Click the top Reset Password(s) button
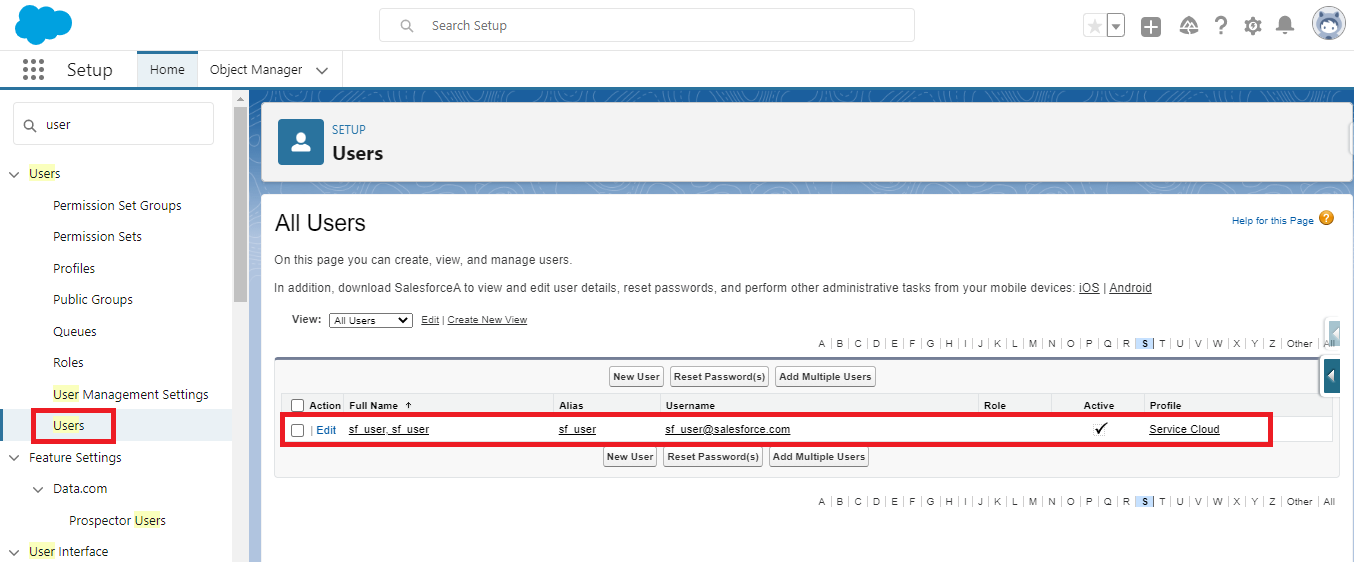 720,376
